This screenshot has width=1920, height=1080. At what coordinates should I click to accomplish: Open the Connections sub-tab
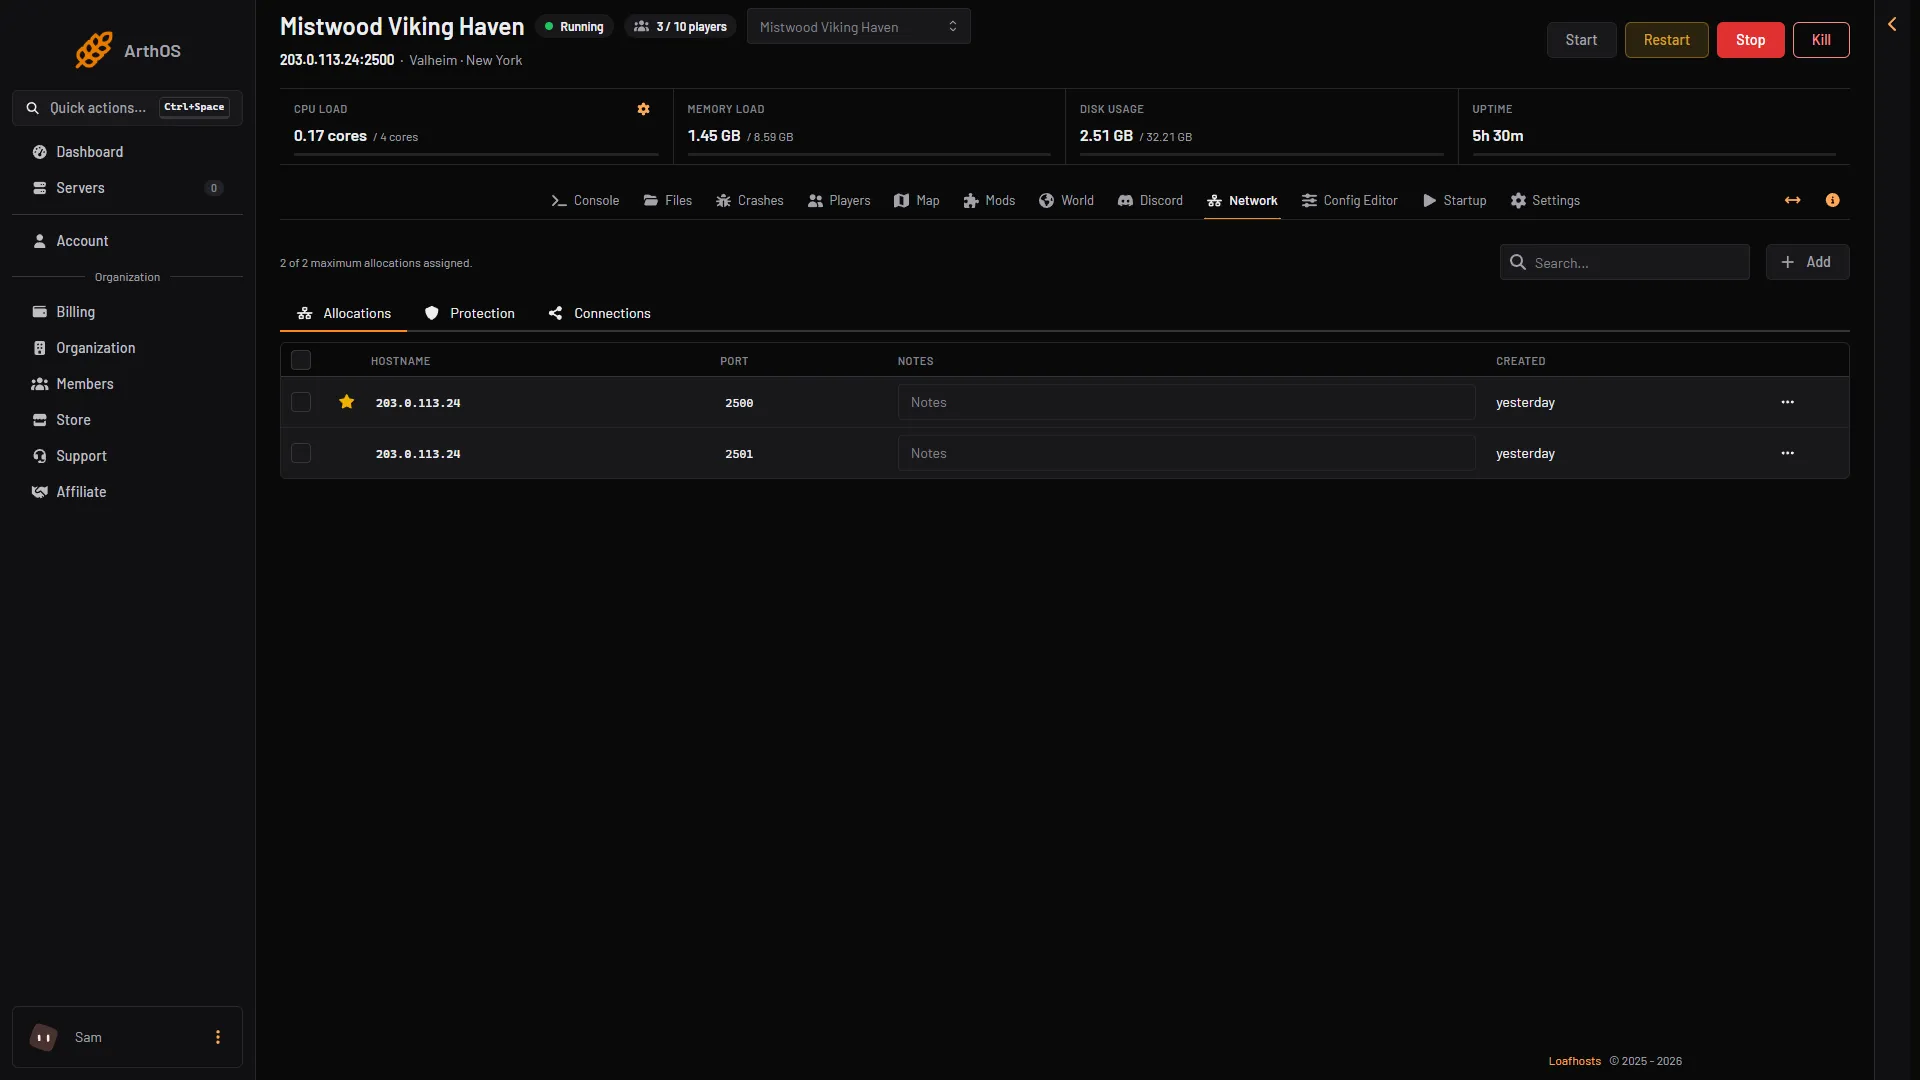point(600,313)
